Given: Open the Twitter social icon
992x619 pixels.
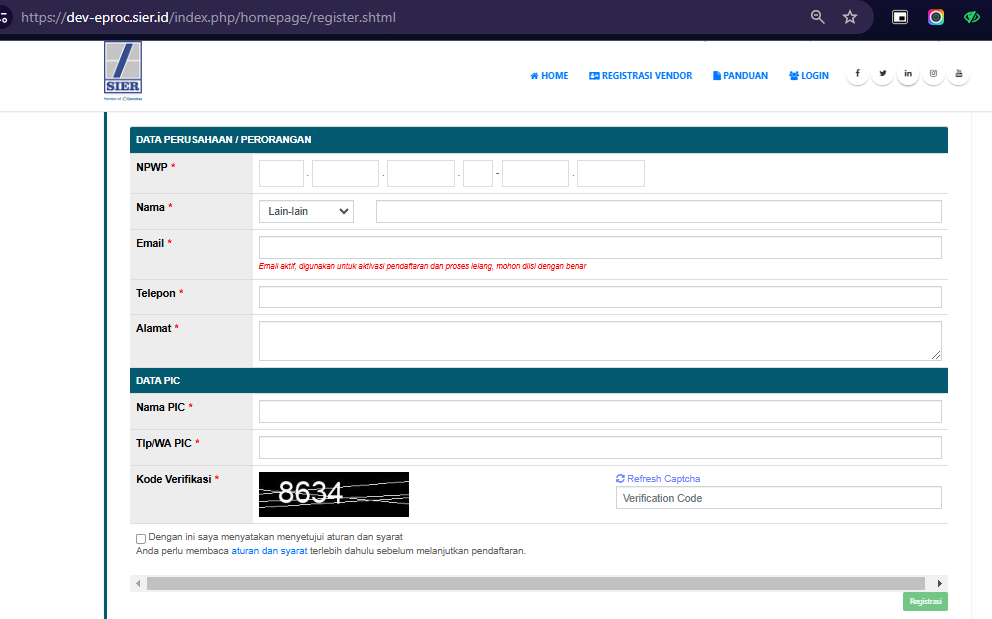Looking at the screenshot, I should 883,74.
